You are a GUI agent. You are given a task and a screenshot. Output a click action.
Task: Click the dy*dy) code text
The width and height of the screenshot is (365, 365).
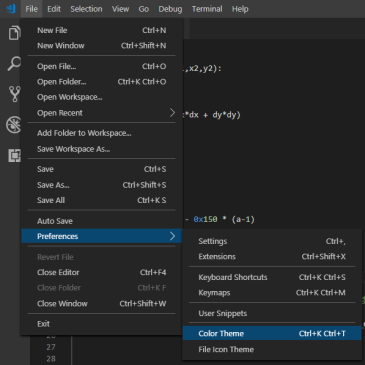226,115
